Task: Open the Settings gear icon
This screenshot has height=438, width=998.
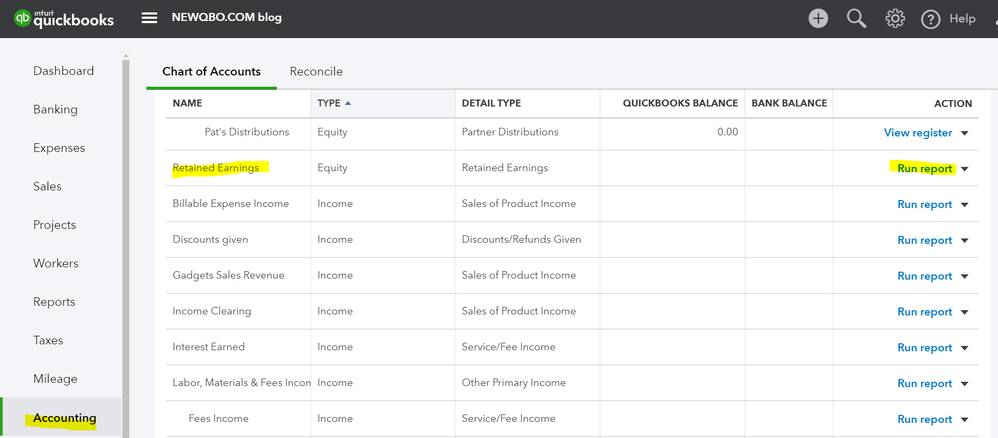Action: pyautogui.click(x=895, y=18)
